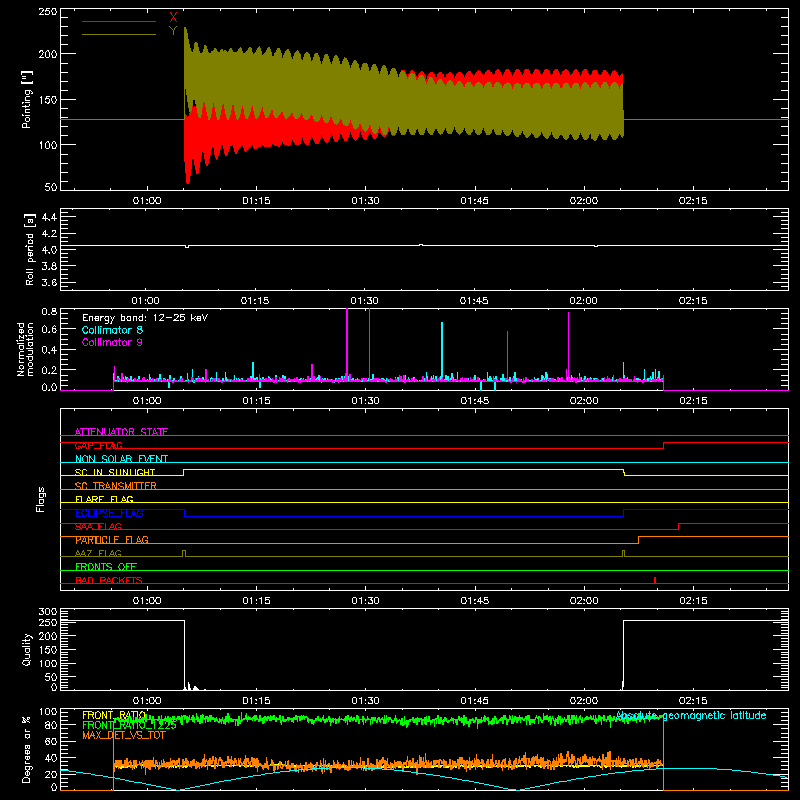Click the Pointing axis title
Image resolution: width=800 pixels, height=800 pixels.
(x=27, y=99)
